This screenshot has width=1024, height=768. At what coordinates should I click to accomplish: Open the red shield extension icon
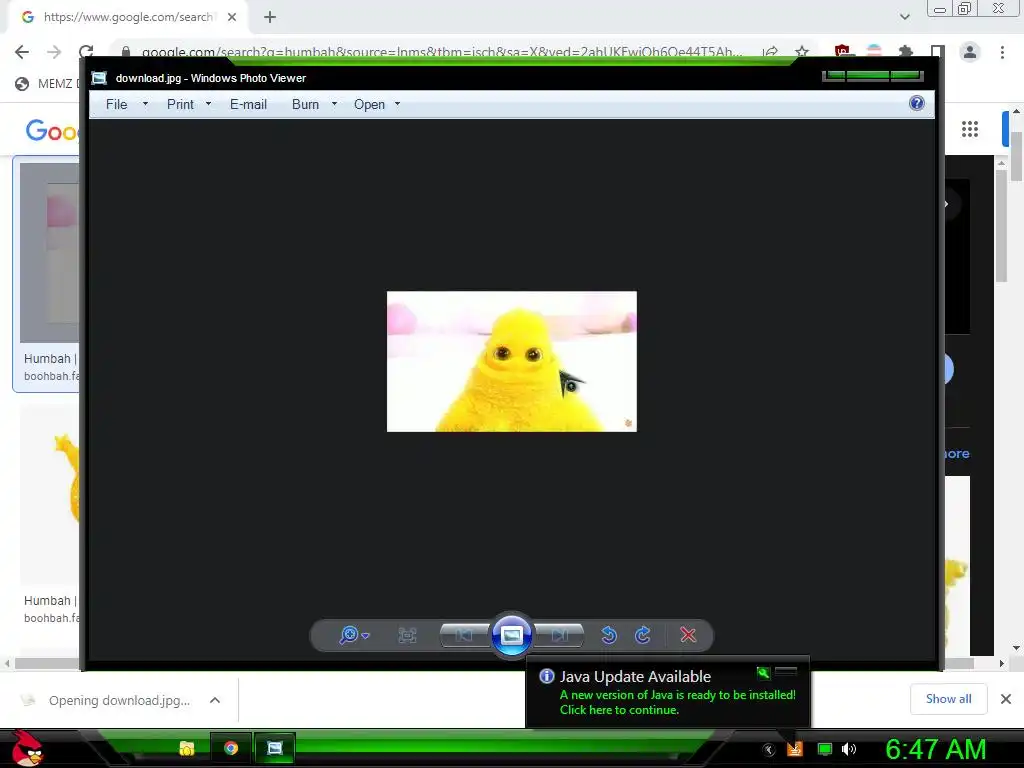(x=842, y=52)
